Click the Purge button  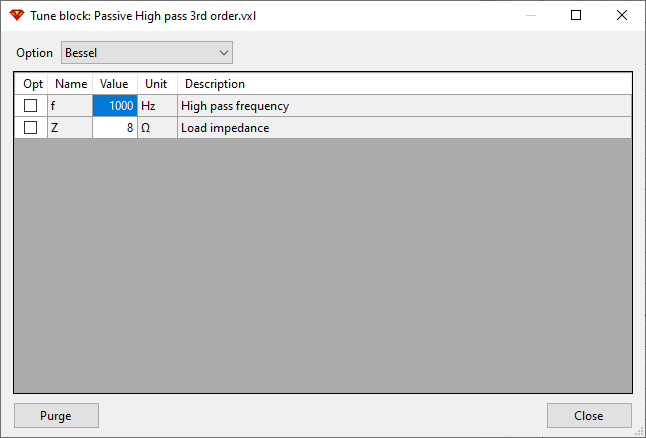[x=56, y=415]
